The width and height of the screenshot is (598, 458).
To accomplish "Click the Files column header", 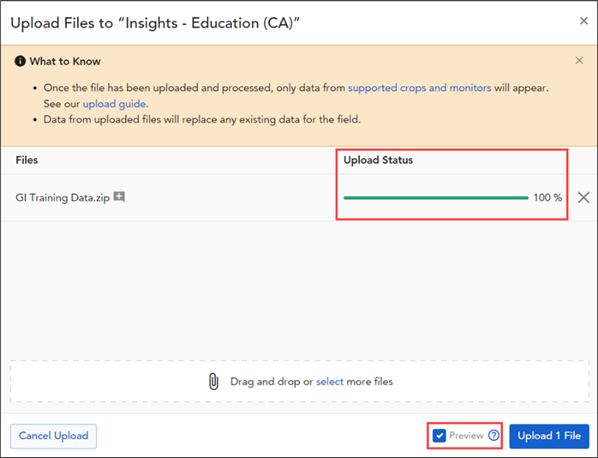I will (27, 160).
